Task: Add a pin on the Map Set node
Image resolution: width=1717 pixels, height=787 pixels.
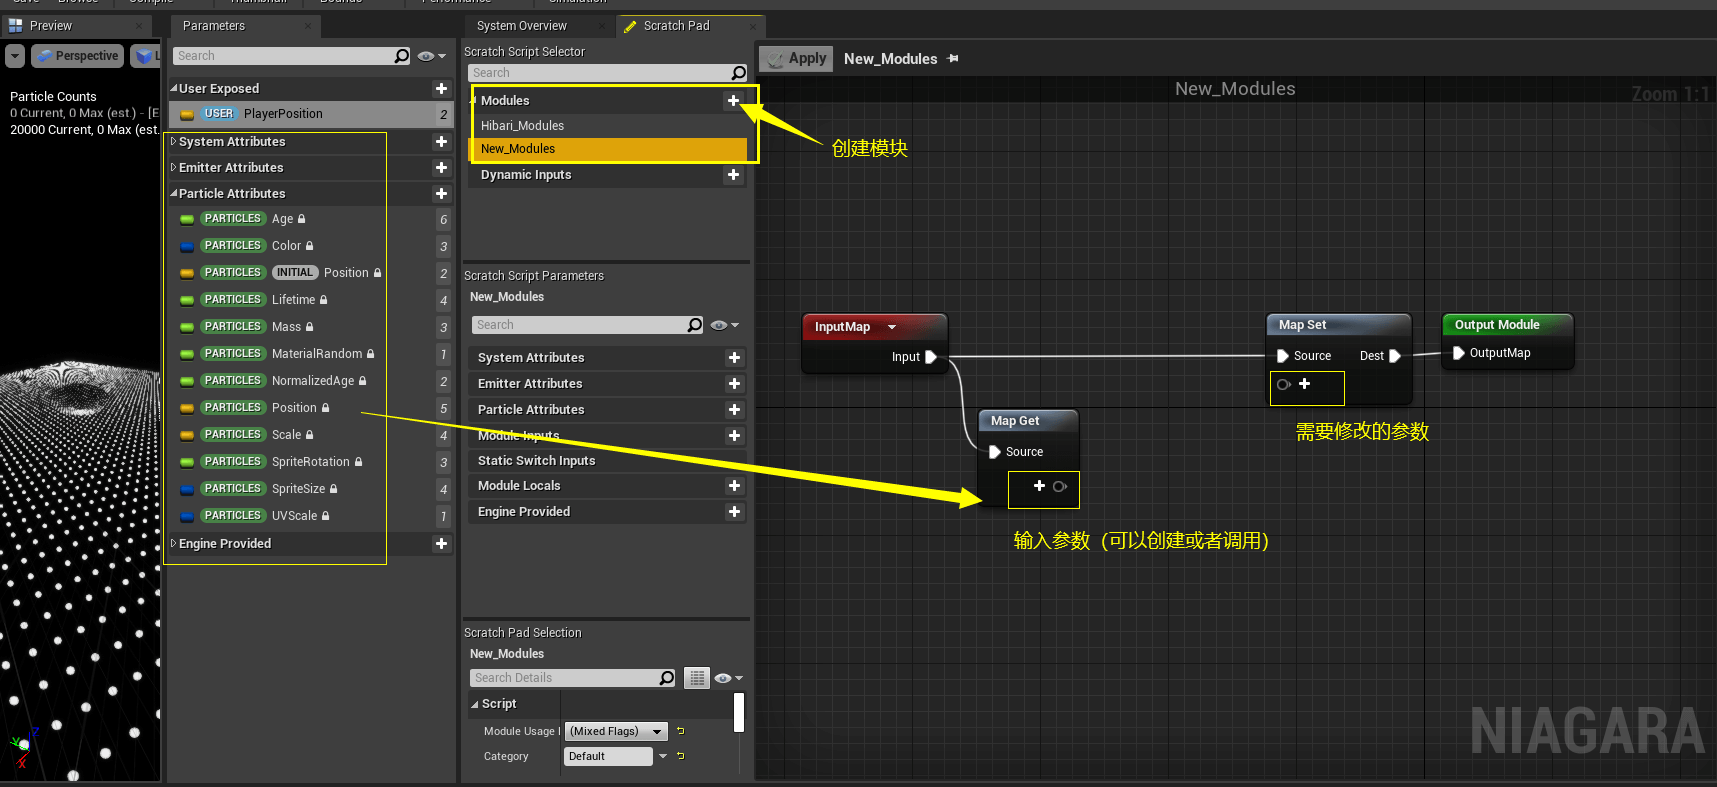Action: click(1304, 384)
